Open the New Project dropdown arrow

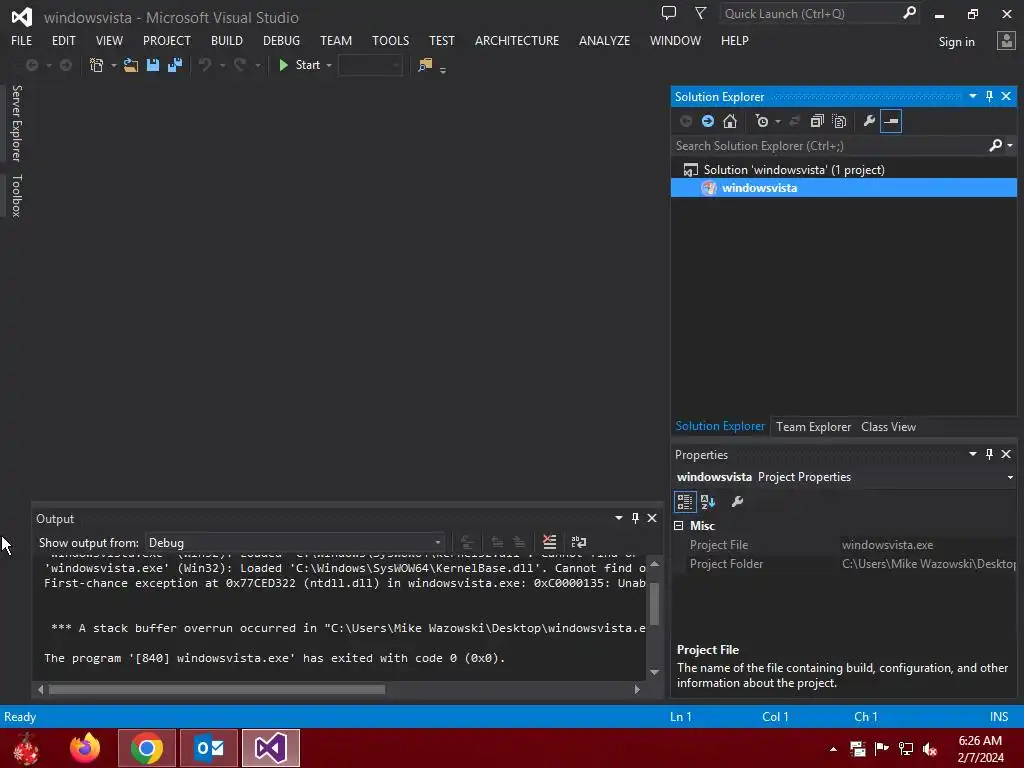pos(114,65)
